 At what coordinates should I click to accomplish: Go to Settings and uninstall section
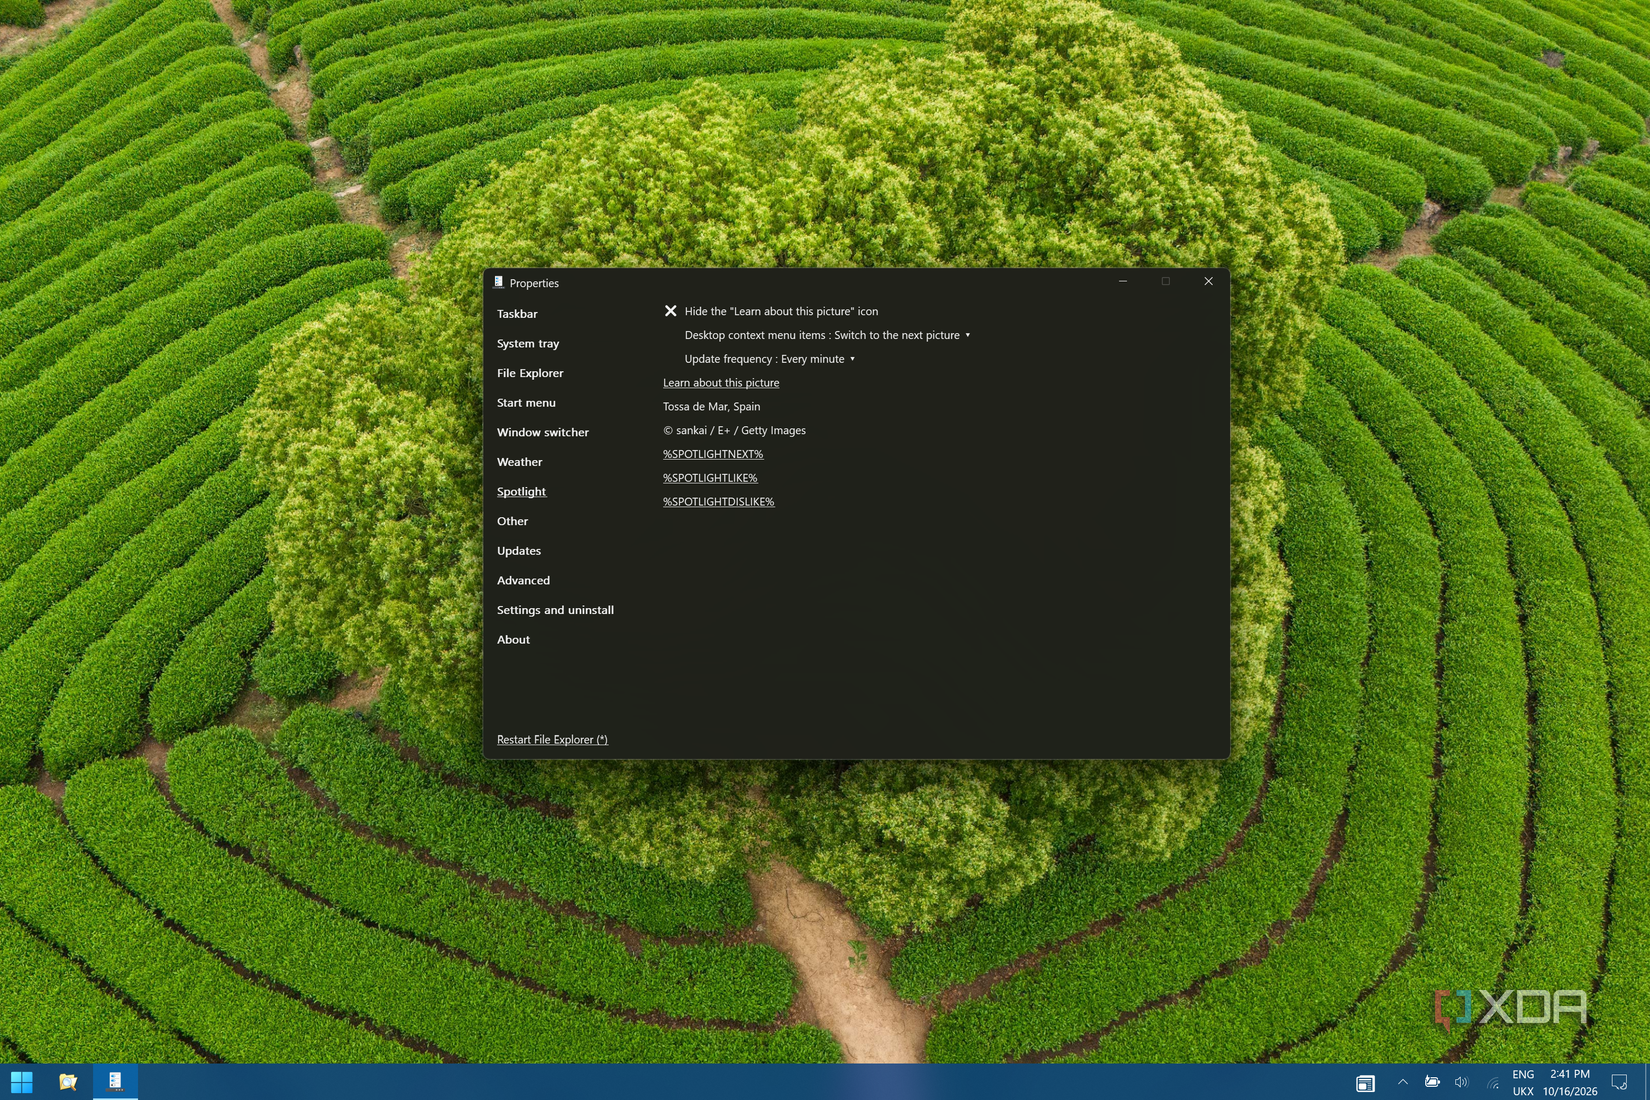click(555, 610)
